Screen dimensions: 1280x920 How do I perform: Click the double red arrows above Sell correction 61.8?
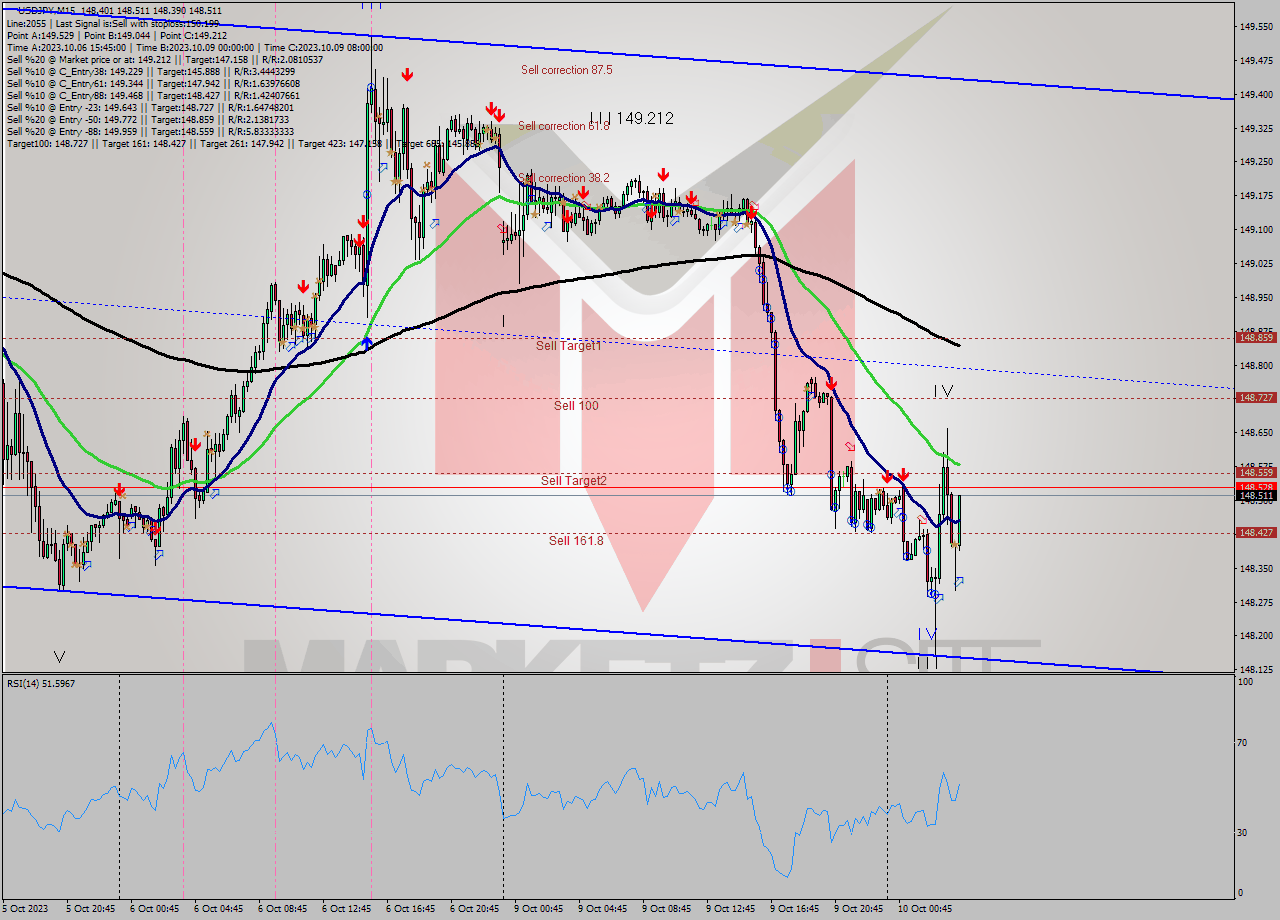click(493, 110)
